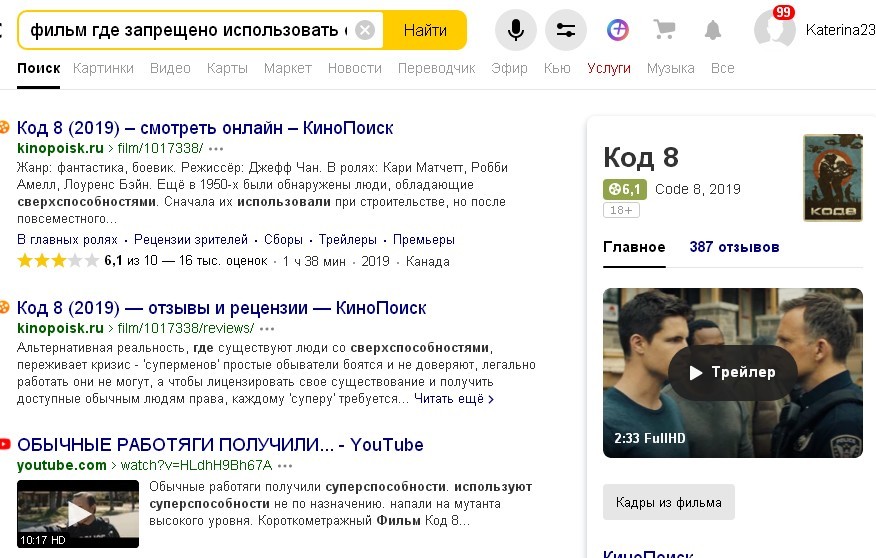Open the Эфир tab
Screen dimensions: 876x558
[x=509, y=68]
